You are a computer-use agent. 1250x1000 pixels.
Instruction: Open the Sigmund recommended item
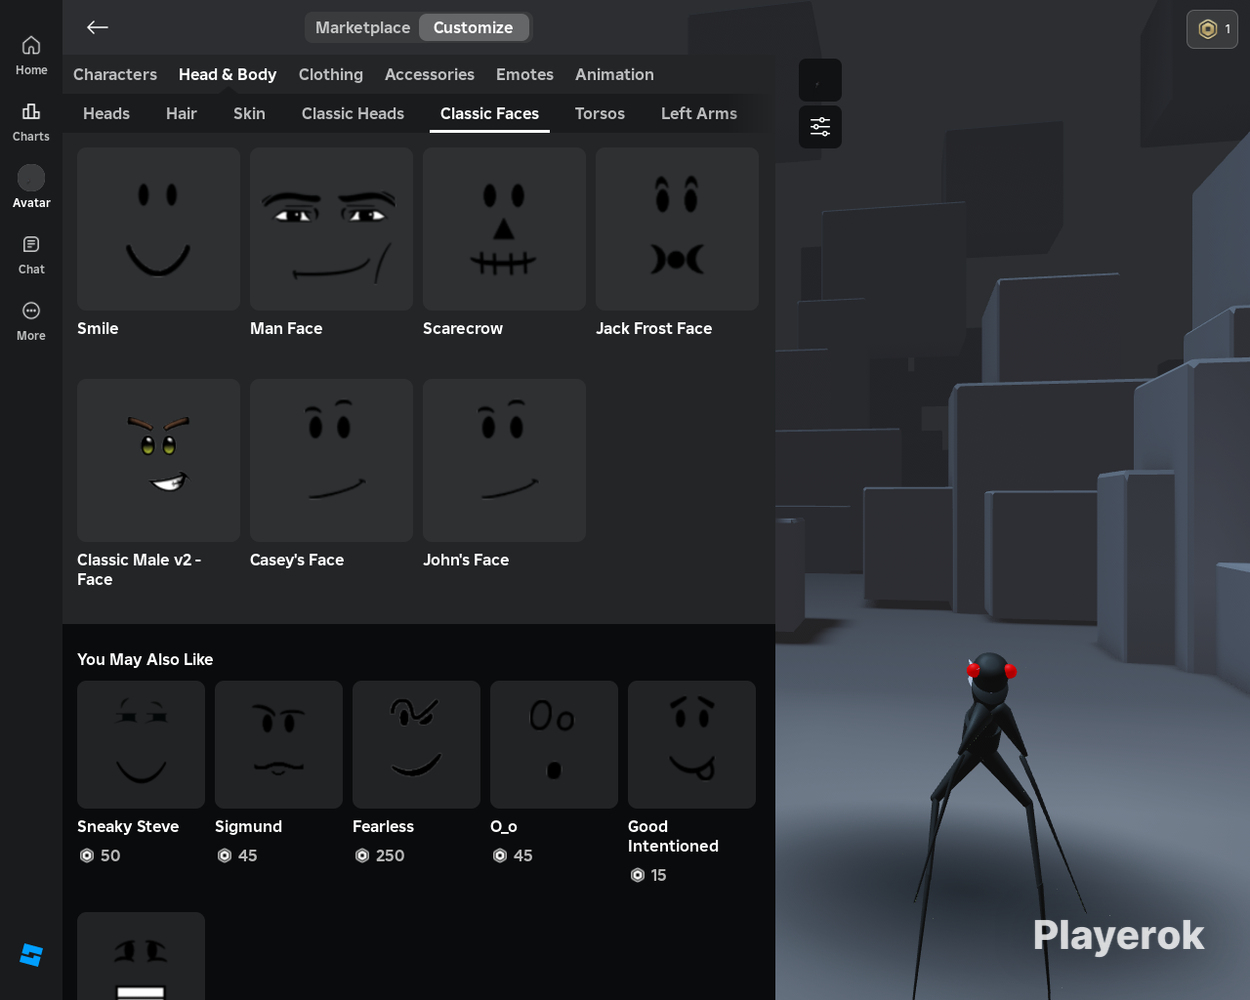pyautogui.click(x=279, y=745)
